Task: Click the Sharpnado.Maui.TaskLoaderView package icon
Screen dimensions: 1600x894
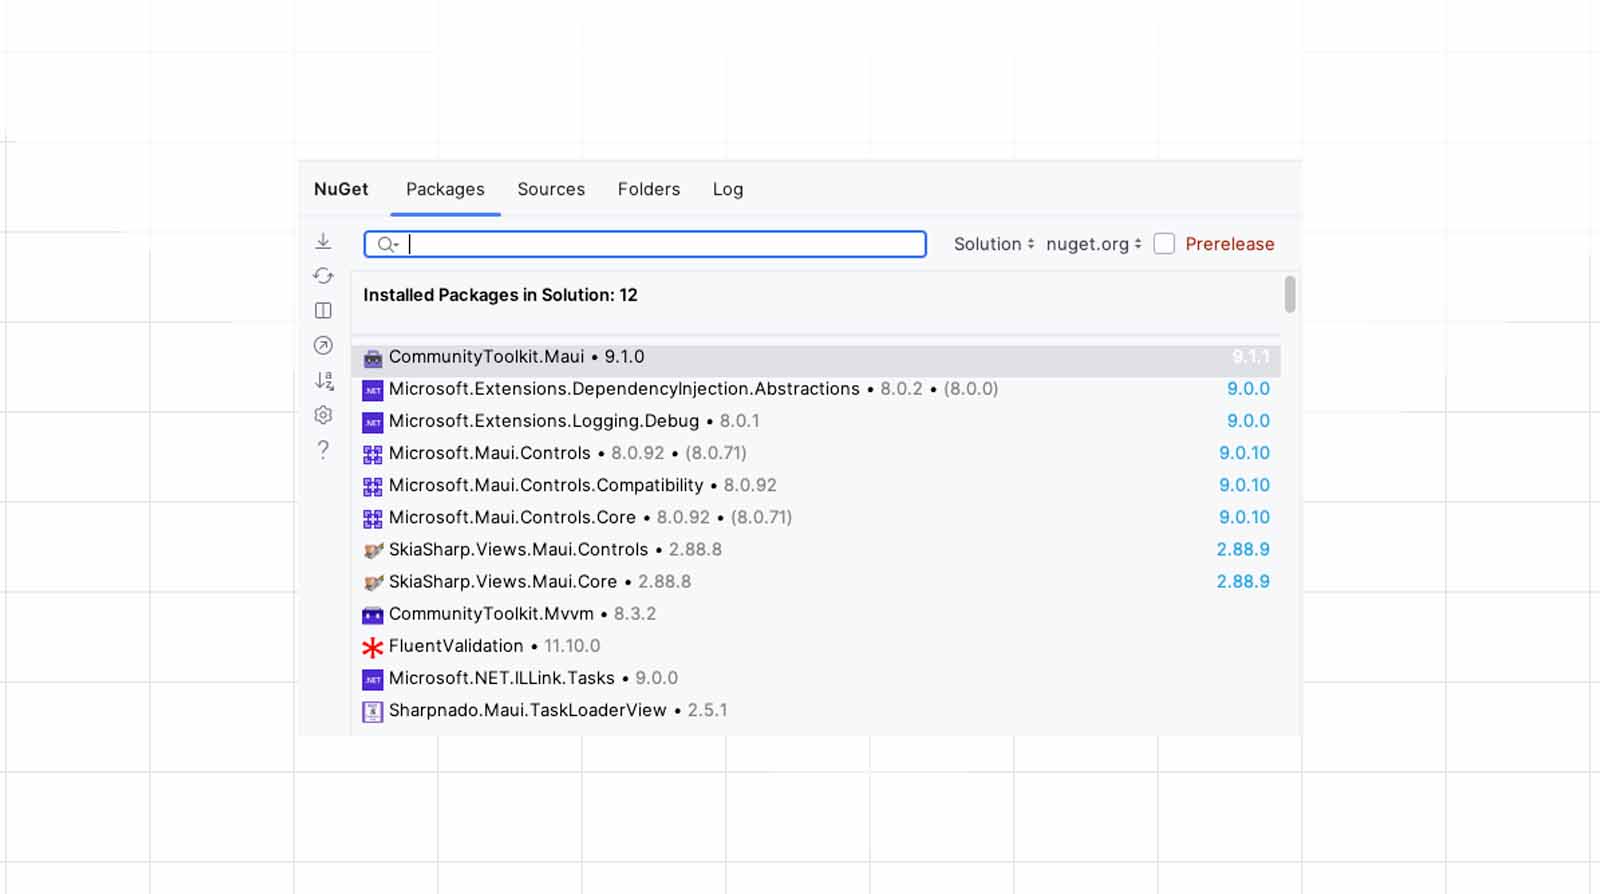Action: [x=373, y=712]
